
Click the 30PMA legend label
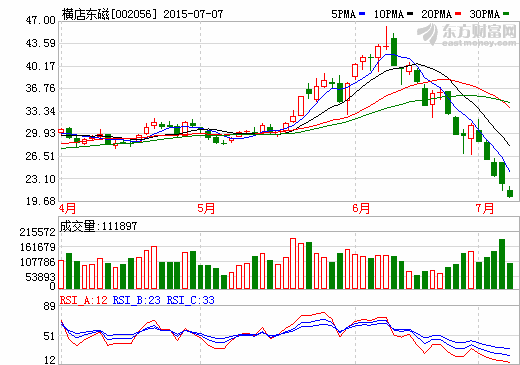coord(485,14)
